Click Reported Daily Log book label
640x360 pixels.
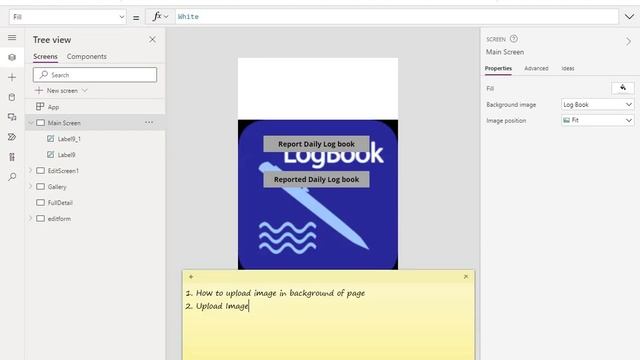[x=316, y=180]
